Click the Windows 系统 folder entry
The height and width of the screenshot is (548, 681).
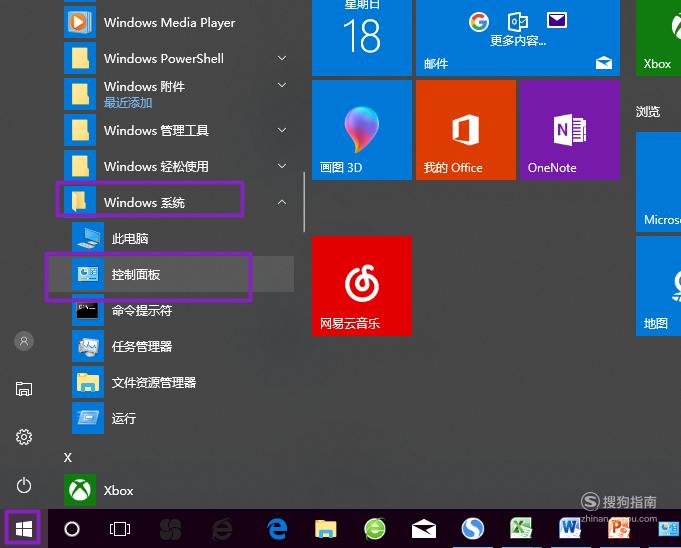(x=179, y=202)
